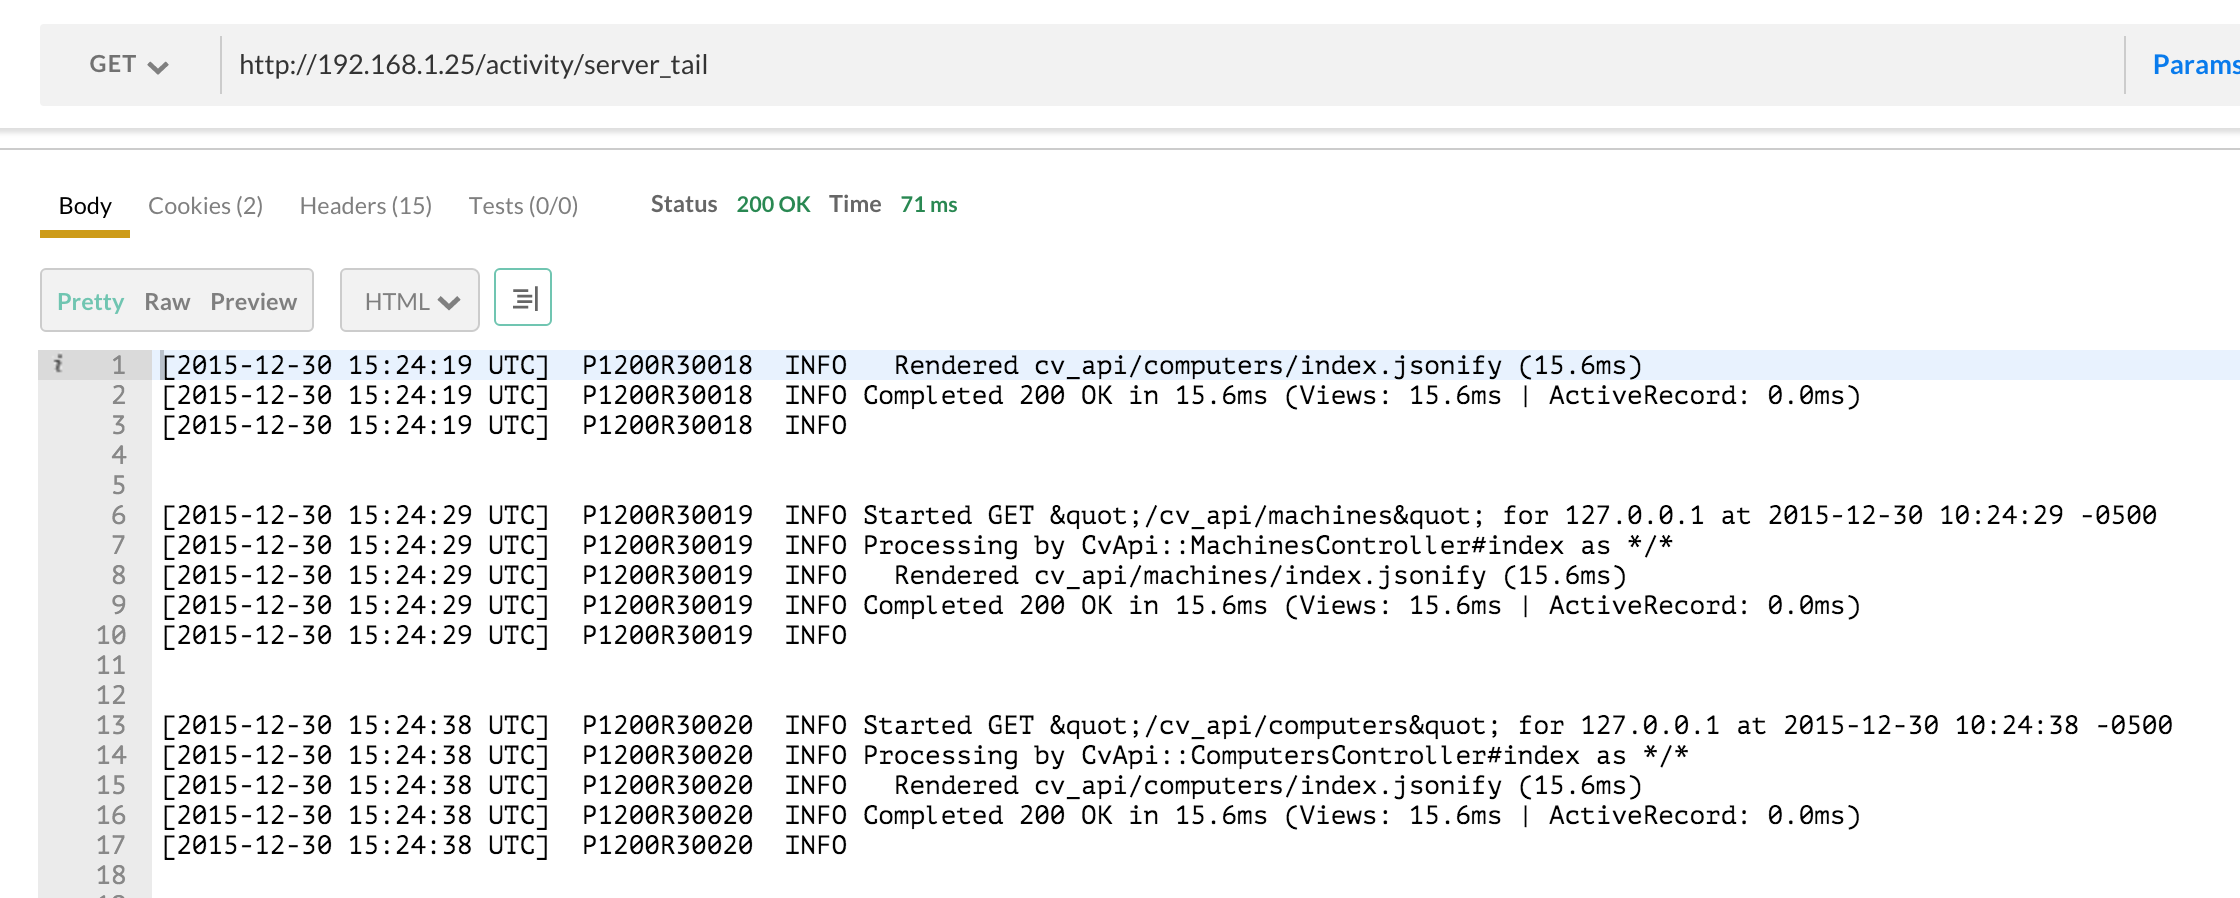Click the MachinesController#index log line

1266,546
